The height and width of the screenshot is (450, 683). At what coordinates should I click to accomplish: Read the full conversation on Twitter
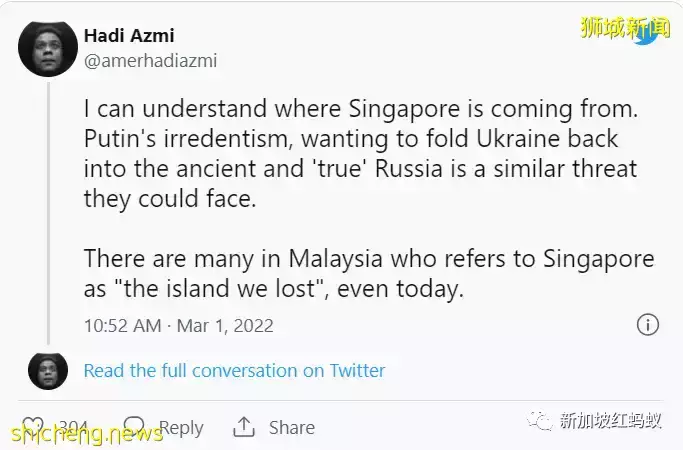coord(234,370)
